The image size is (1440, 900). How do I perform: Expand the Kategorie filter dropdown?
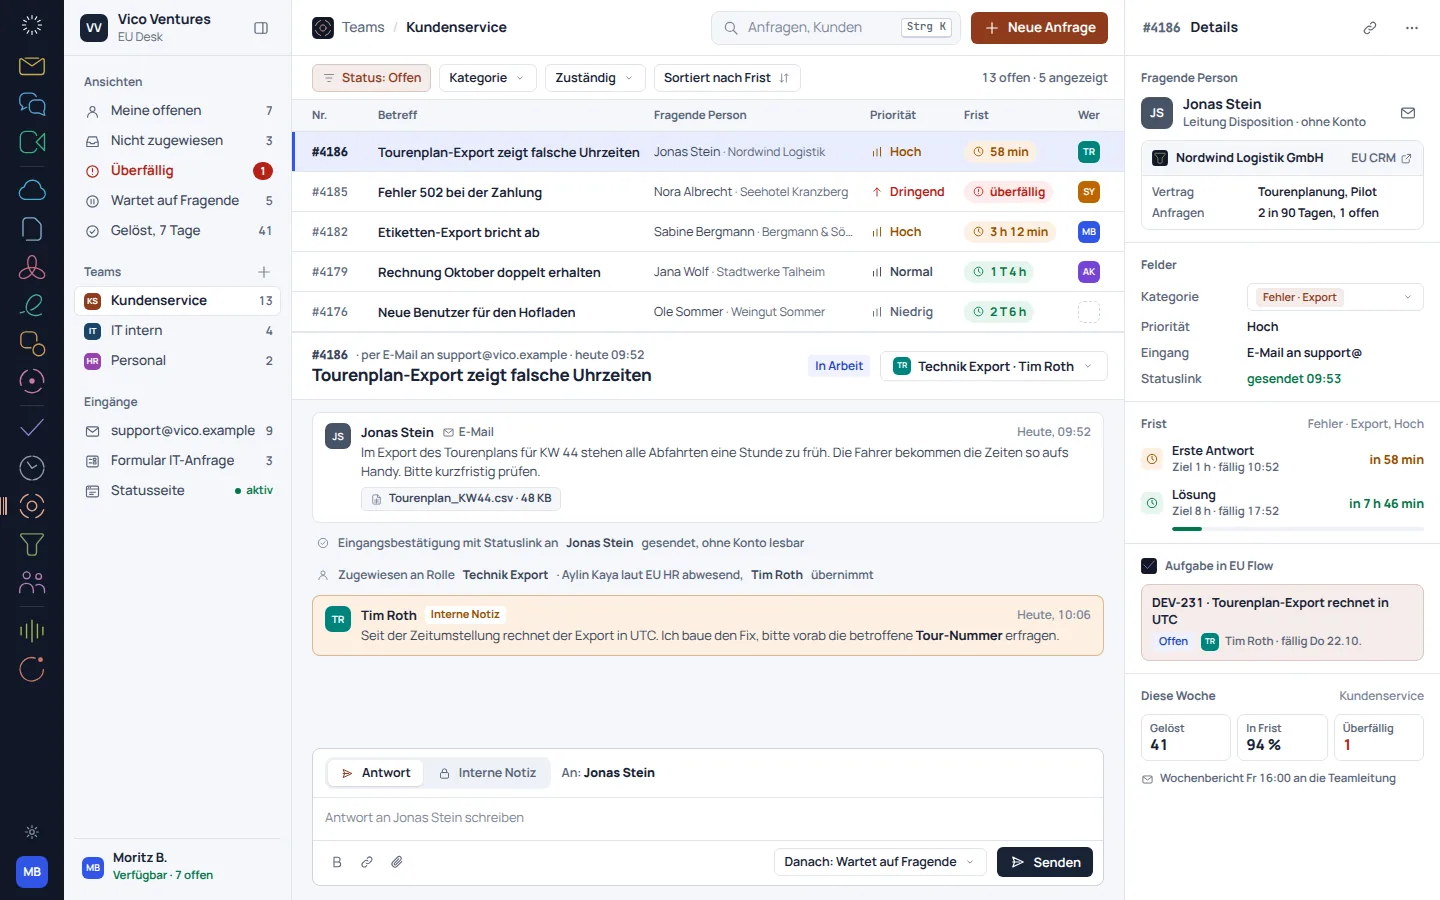coord(487,78)
